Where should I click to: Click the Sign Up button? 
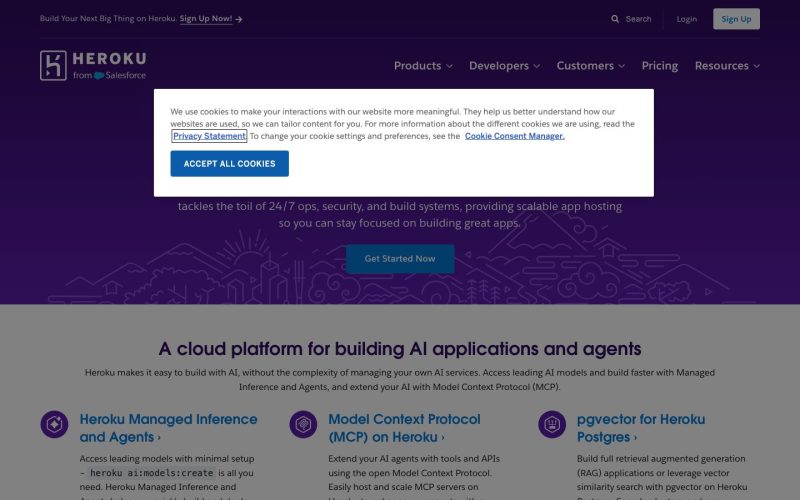pos(736,19)
